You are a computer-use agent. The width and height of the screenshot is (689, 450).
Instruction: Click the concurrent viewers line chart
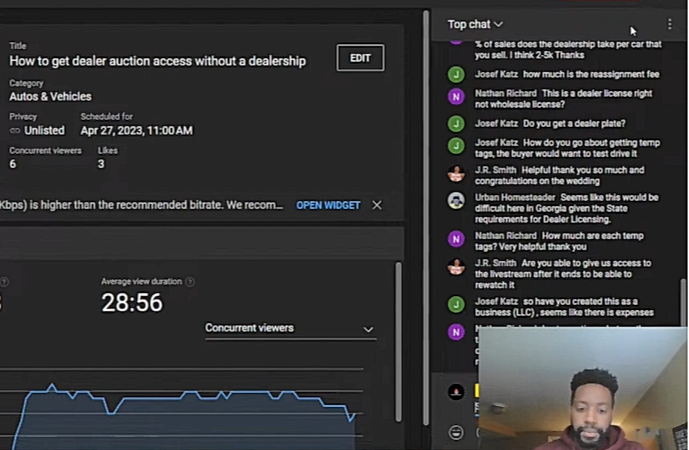pyautogui.click(x=182, y=410)
